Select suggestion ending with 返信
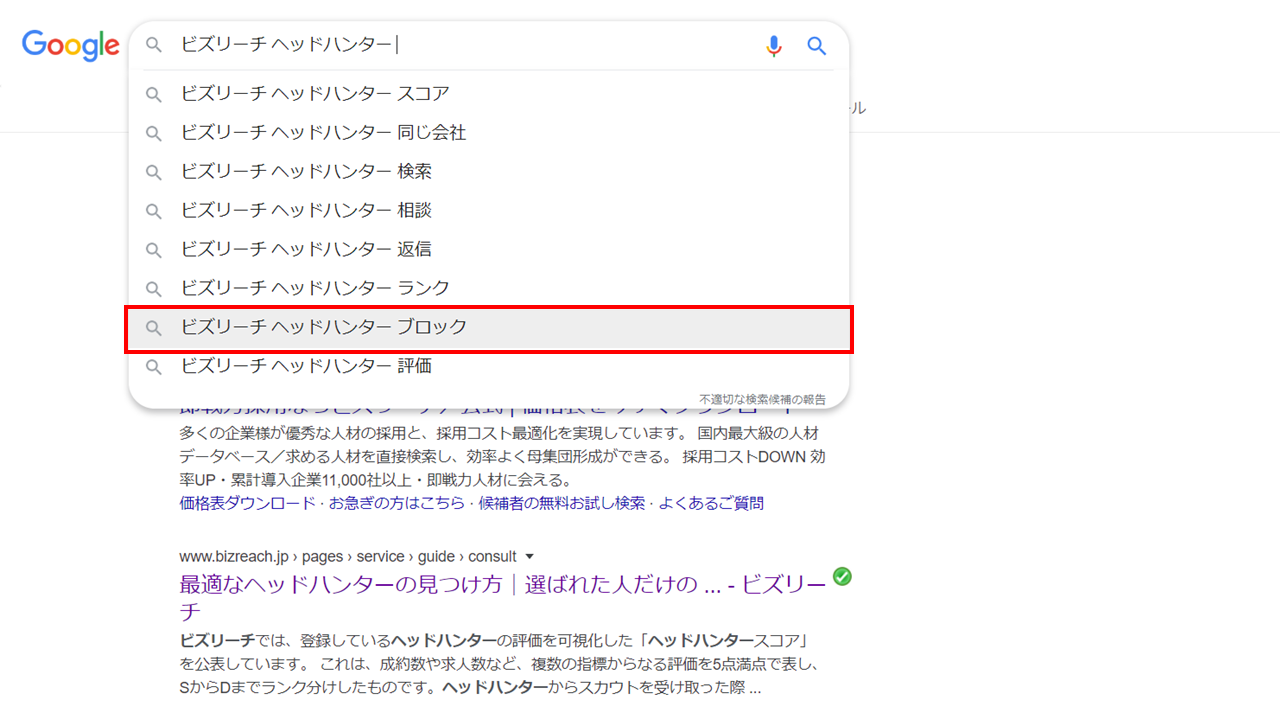This screenshot has height=720, width=1280. (x=489, y=250)
